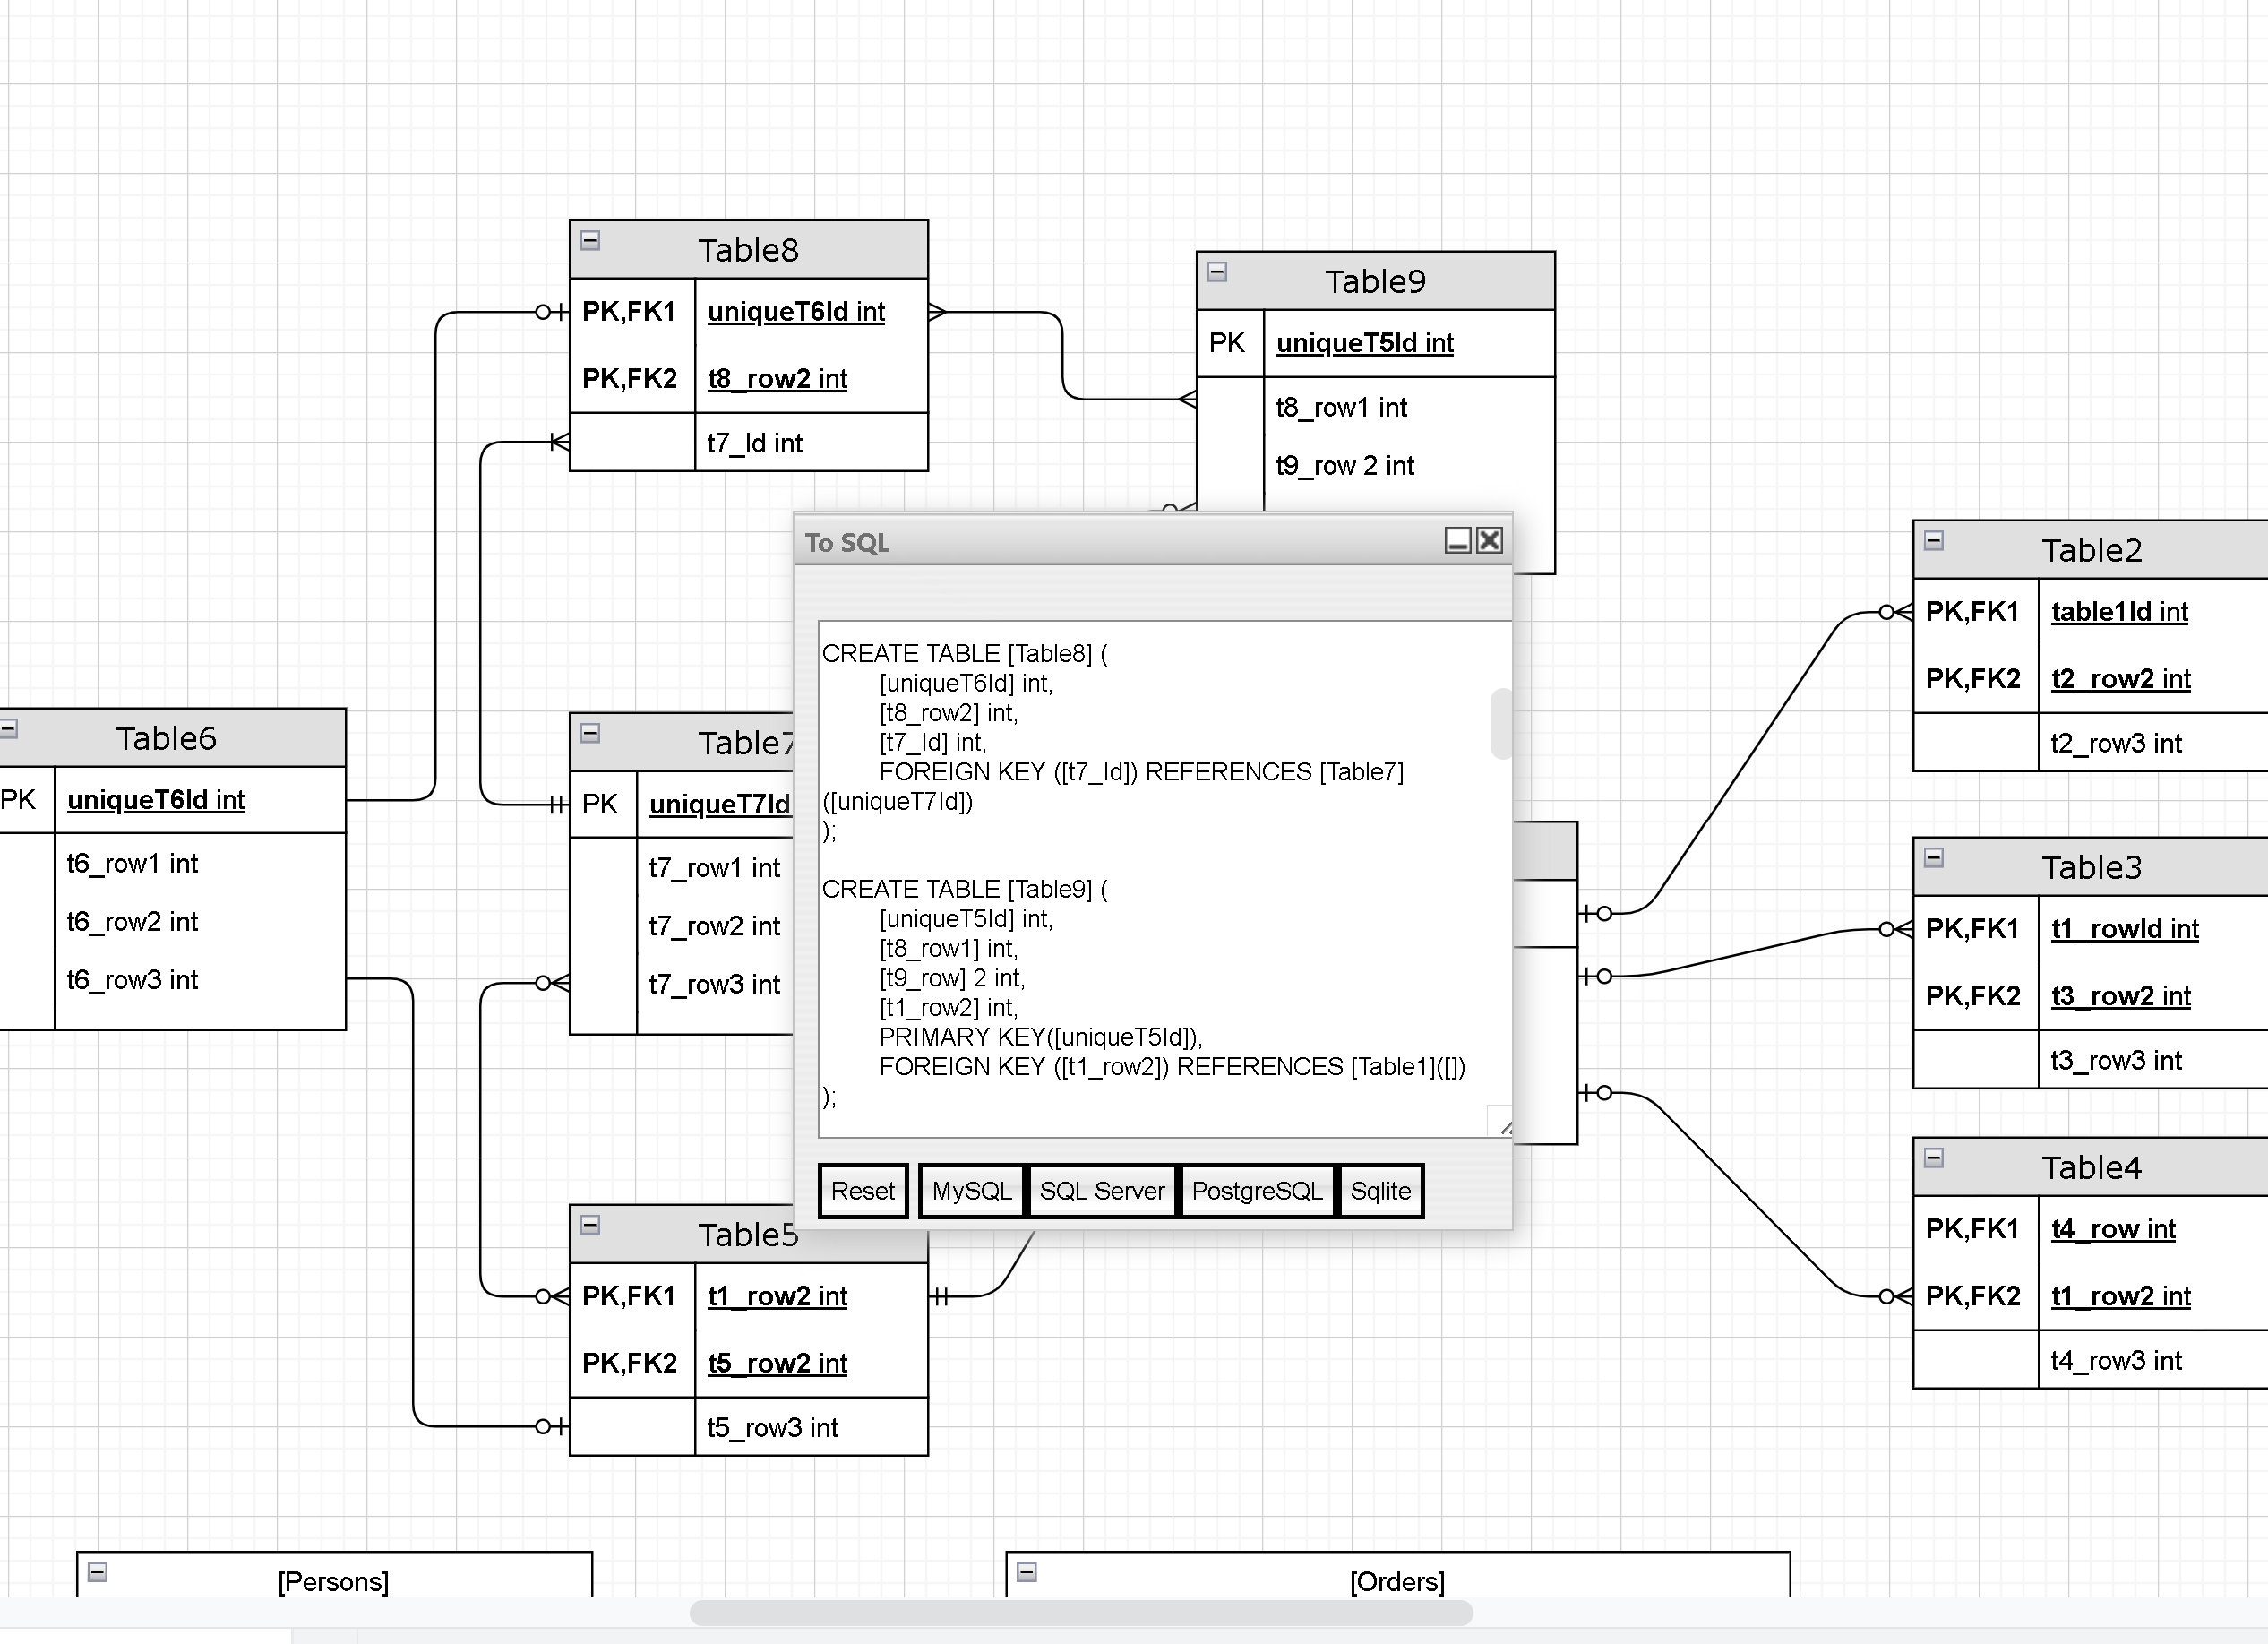Toggle the Table7 collapsed state
This screenshot has height=1644, width=2268.
coord(589,733)
